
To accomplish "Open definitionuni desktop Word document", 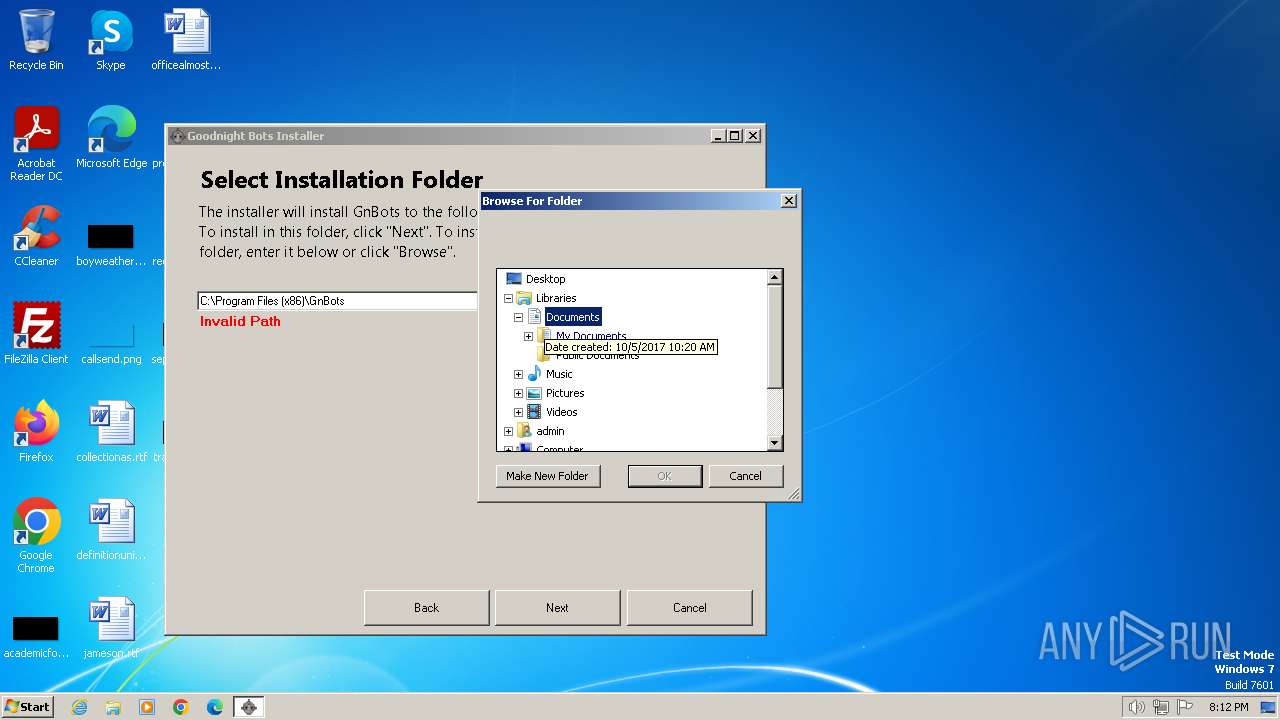I will coord(111,530).
